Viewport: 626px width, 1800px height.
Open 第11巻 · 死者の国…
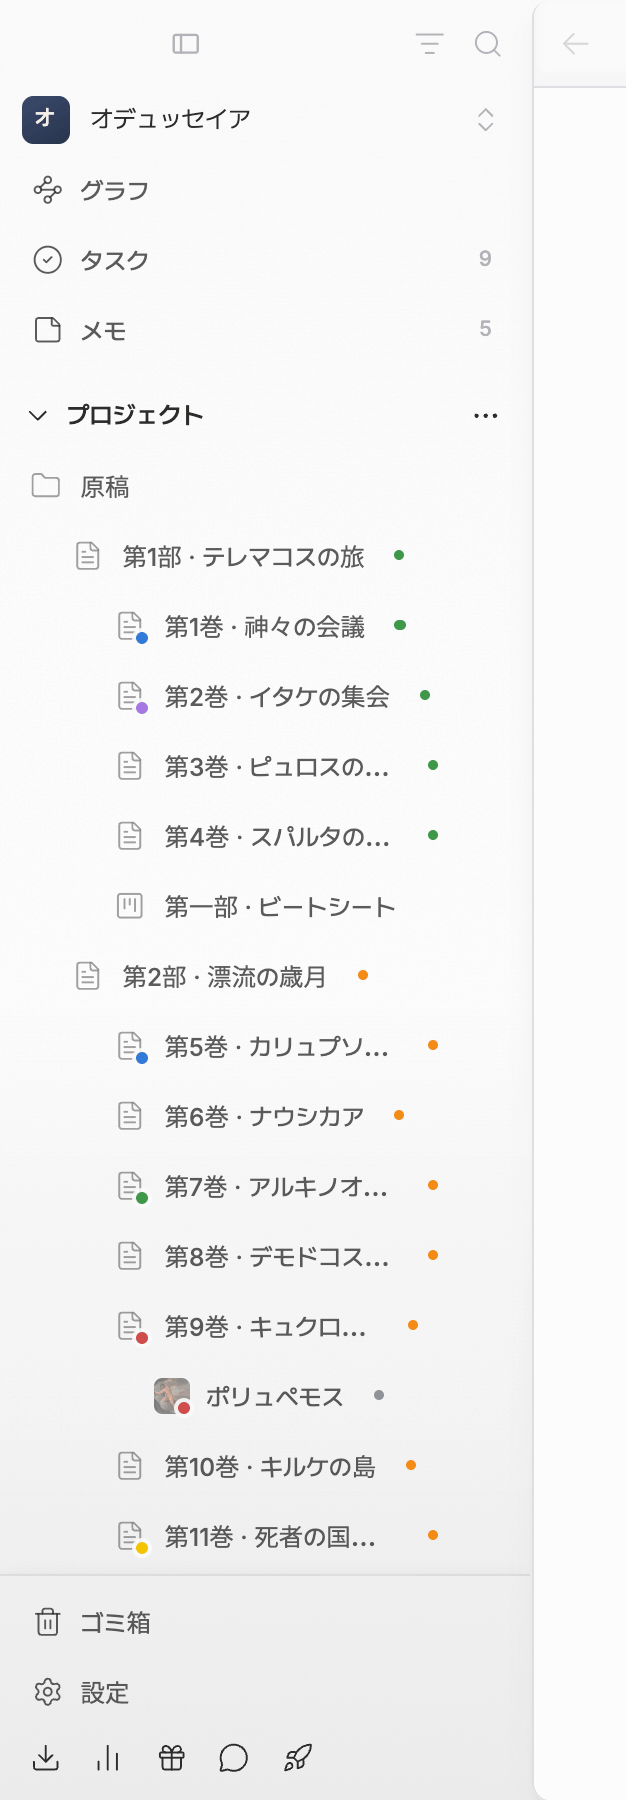click(270, 1537)
